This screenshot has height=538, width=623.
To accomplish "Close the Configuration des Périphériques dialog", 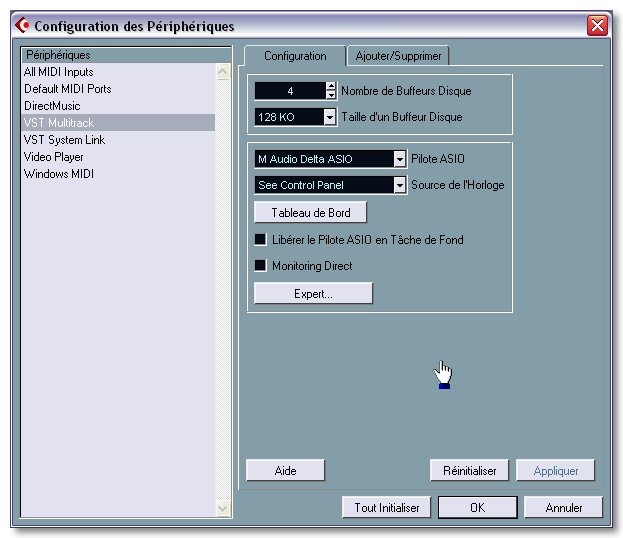I will pos(597,26).
